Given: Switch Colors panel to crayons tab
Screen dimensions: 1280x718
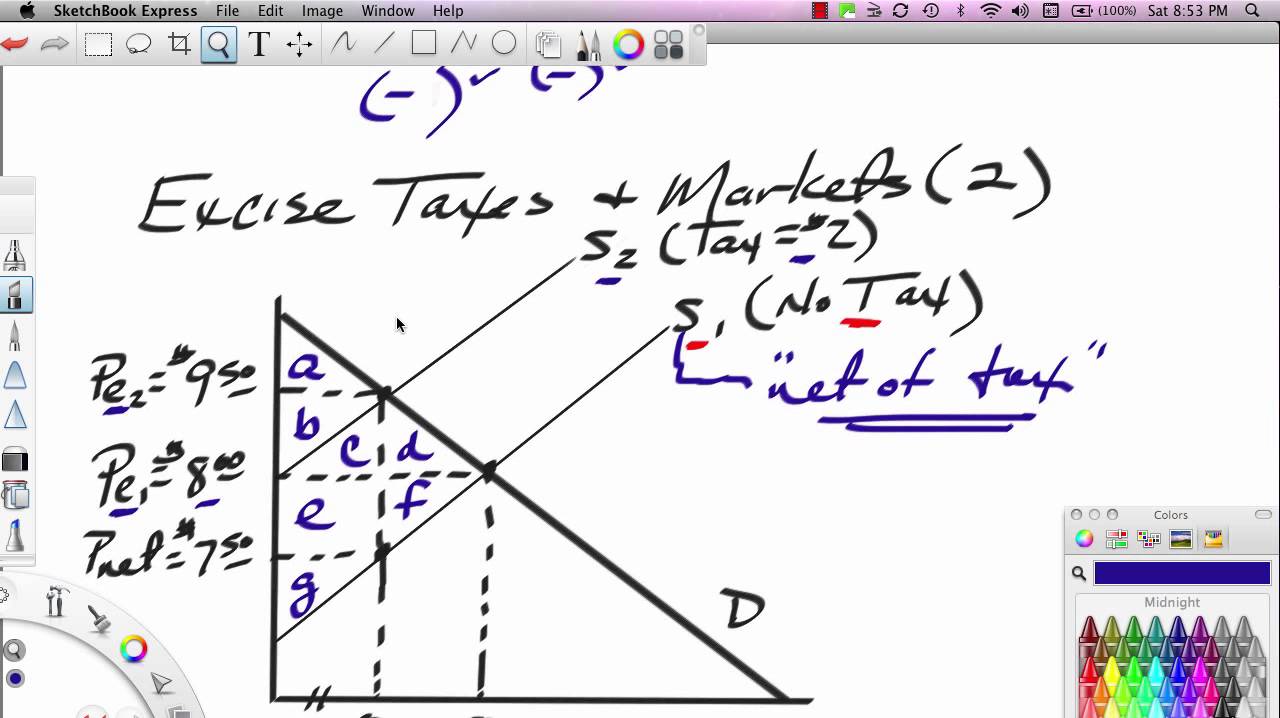Looking at the screenshot, I should (1213, 539).
